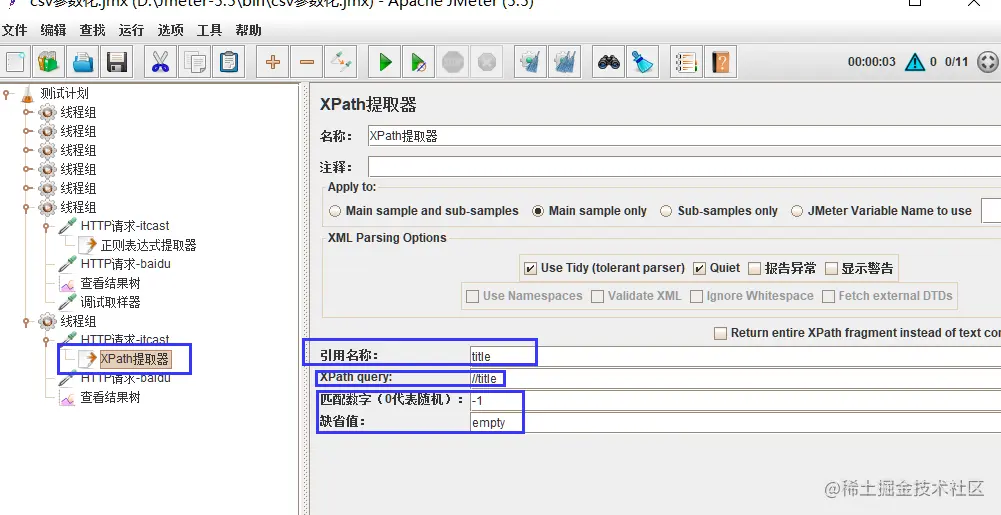Open the Help book icon

tap(720, 62)
